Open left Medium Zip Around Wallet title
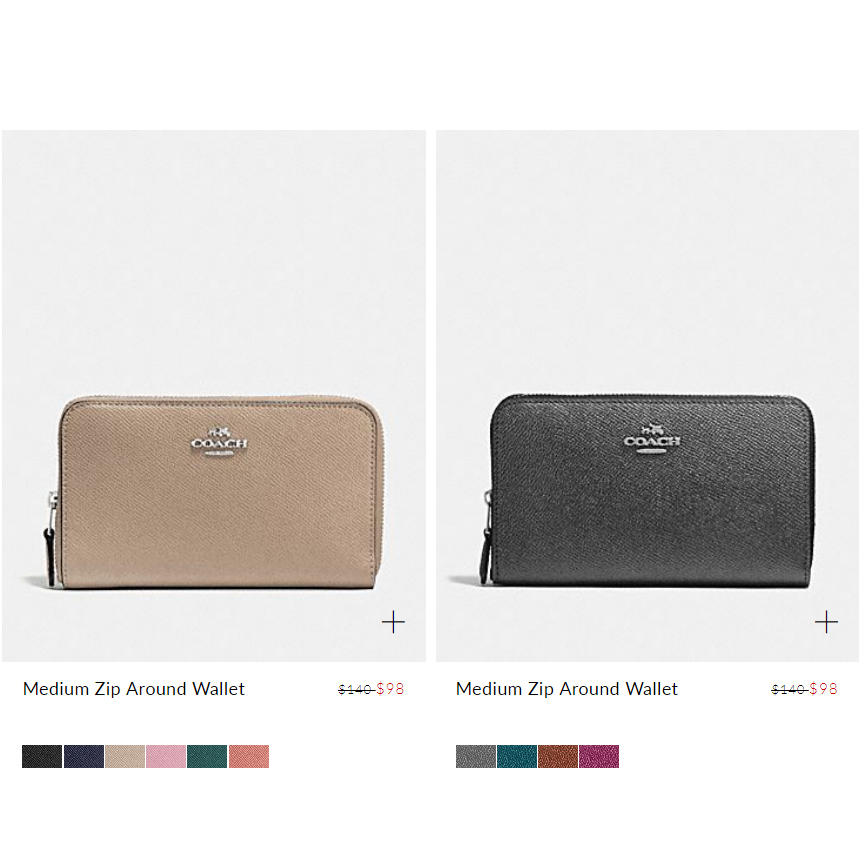The width and height of the screenshot is (860, 860). 134,689
